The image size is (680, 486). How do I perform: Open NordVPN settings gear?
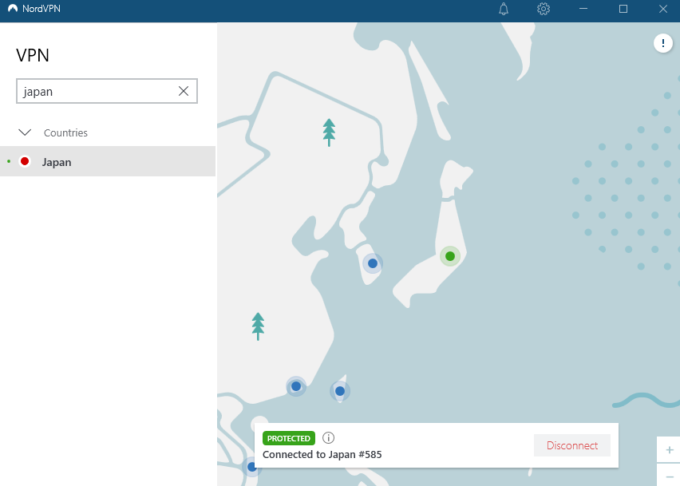[x=543, y=9]
